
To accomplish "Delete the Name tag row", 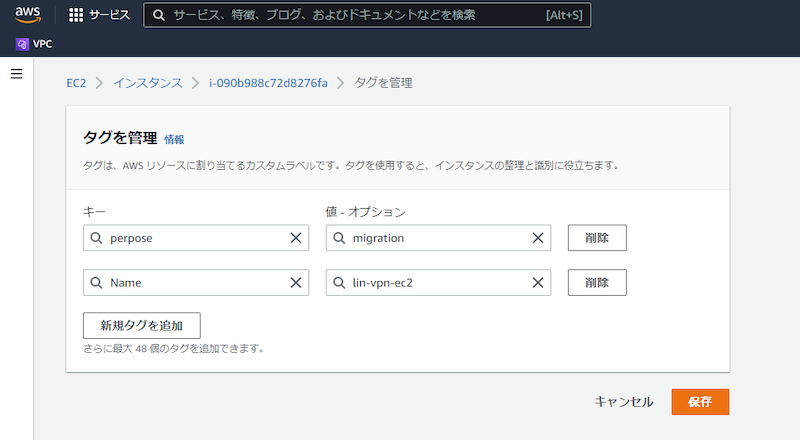I will [x=597, y=283].
